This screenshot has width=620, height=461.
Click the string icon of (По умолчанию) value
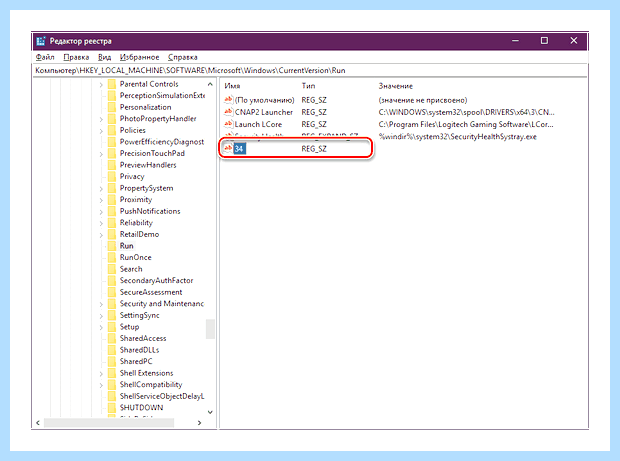pos(228,100)
